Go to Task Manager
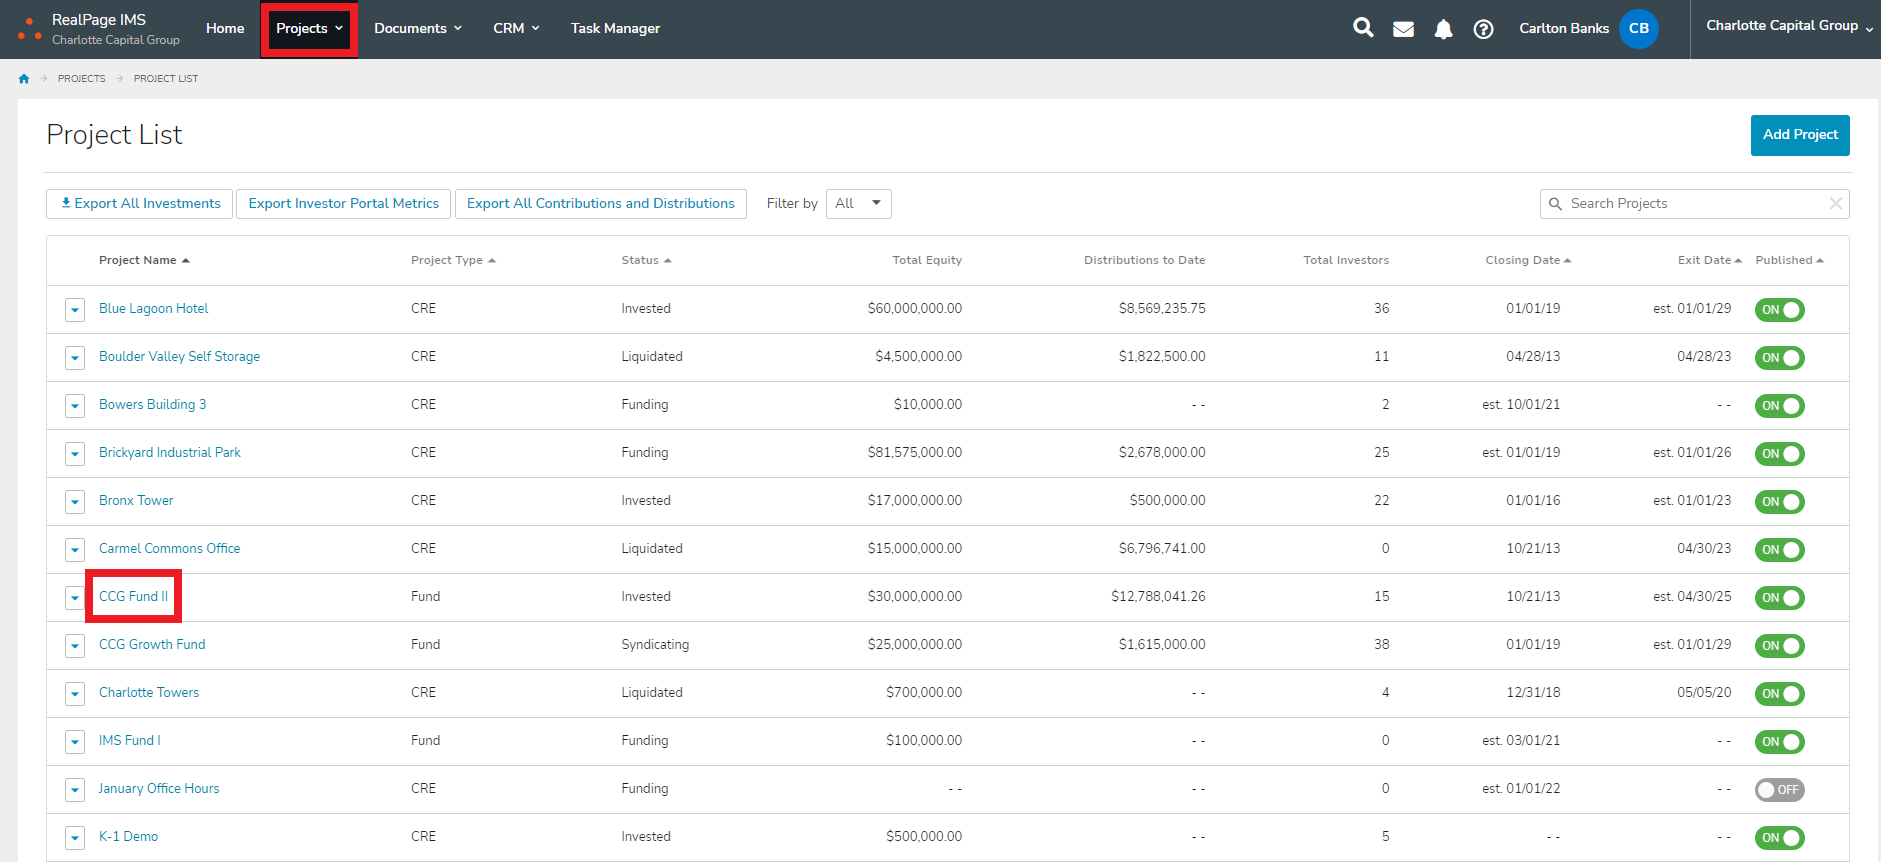This screenshot has width=1881, height=862. pyautogui.click(x=615, y=28)
